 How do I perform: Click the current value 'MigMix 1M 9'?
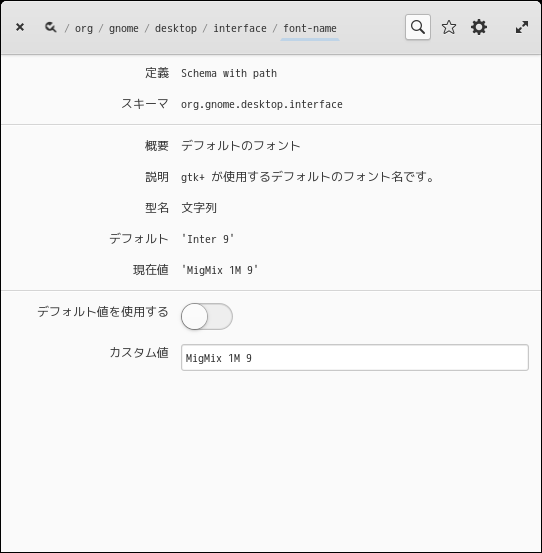tap(219, 270)
